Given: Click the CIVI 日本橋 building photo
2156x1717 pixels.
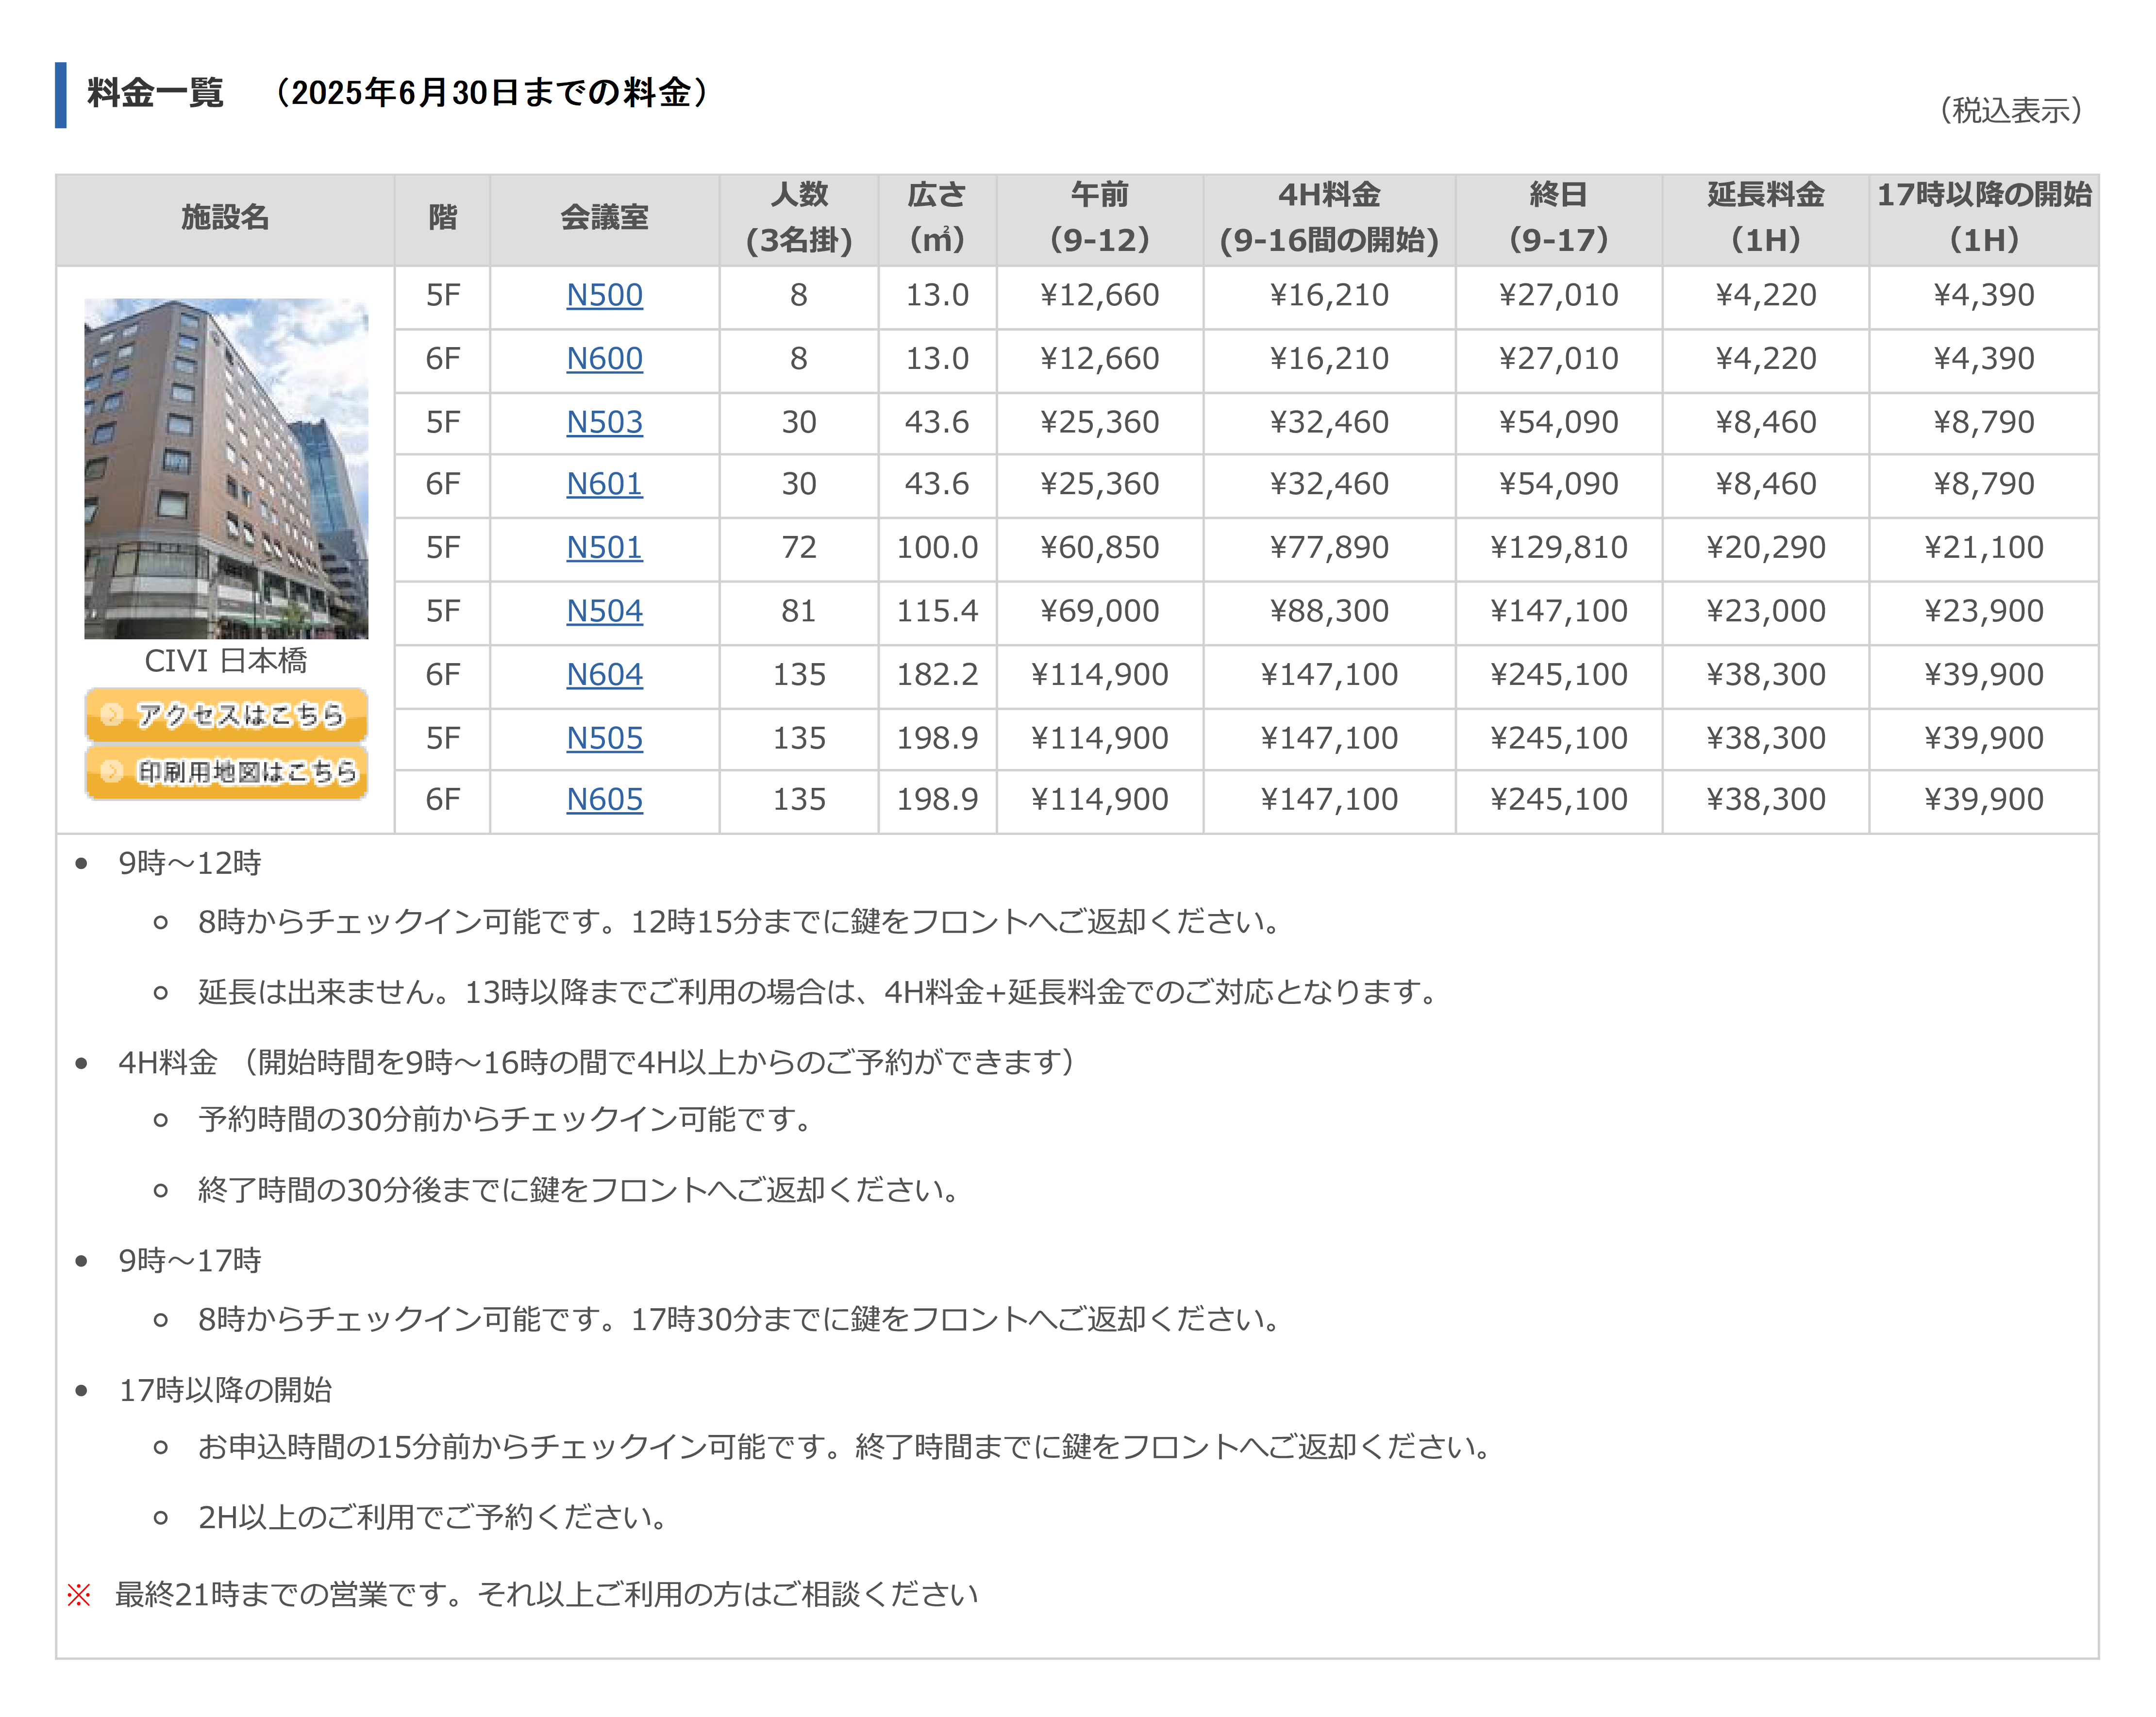Looking at the screenshot, I should (x=226, y=468).
